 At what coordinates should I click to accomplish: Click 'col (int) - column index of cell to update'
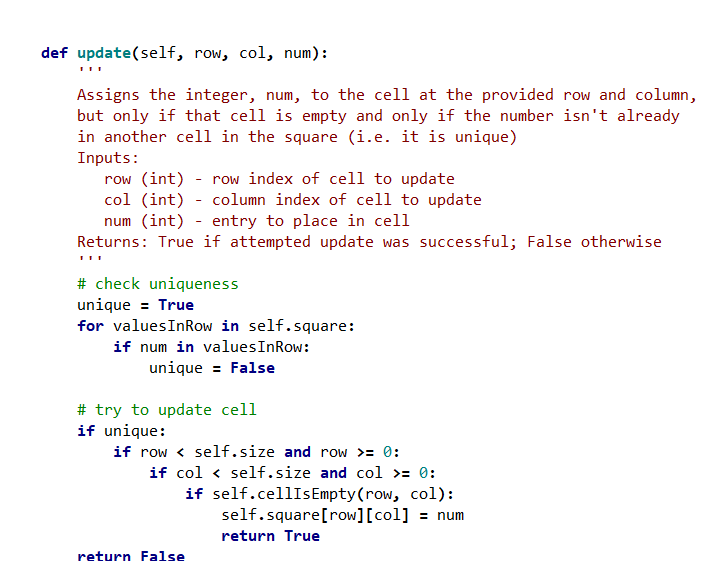293,200
